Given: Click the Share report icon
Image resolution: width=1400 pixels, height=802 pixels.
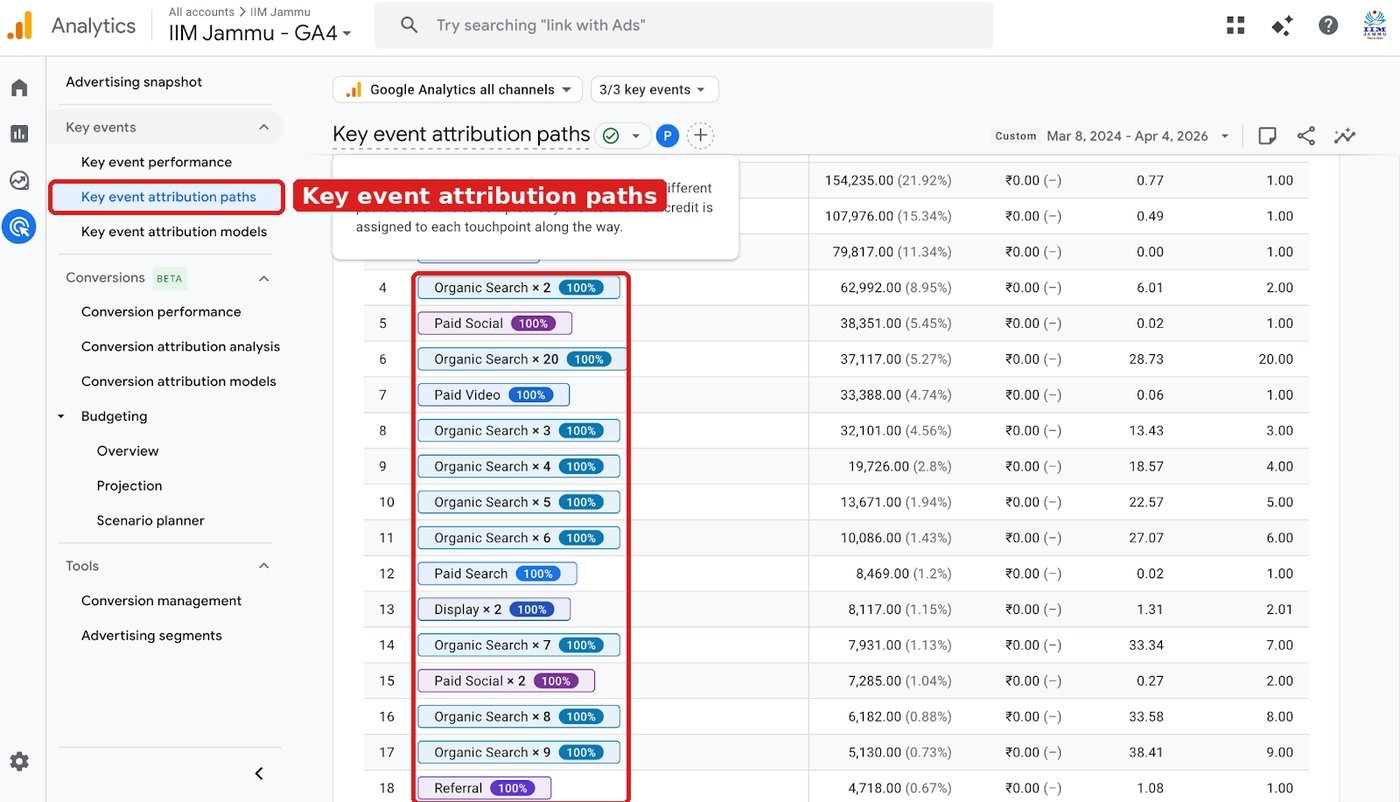Looking at the screenshot, I should point(1306,136).
